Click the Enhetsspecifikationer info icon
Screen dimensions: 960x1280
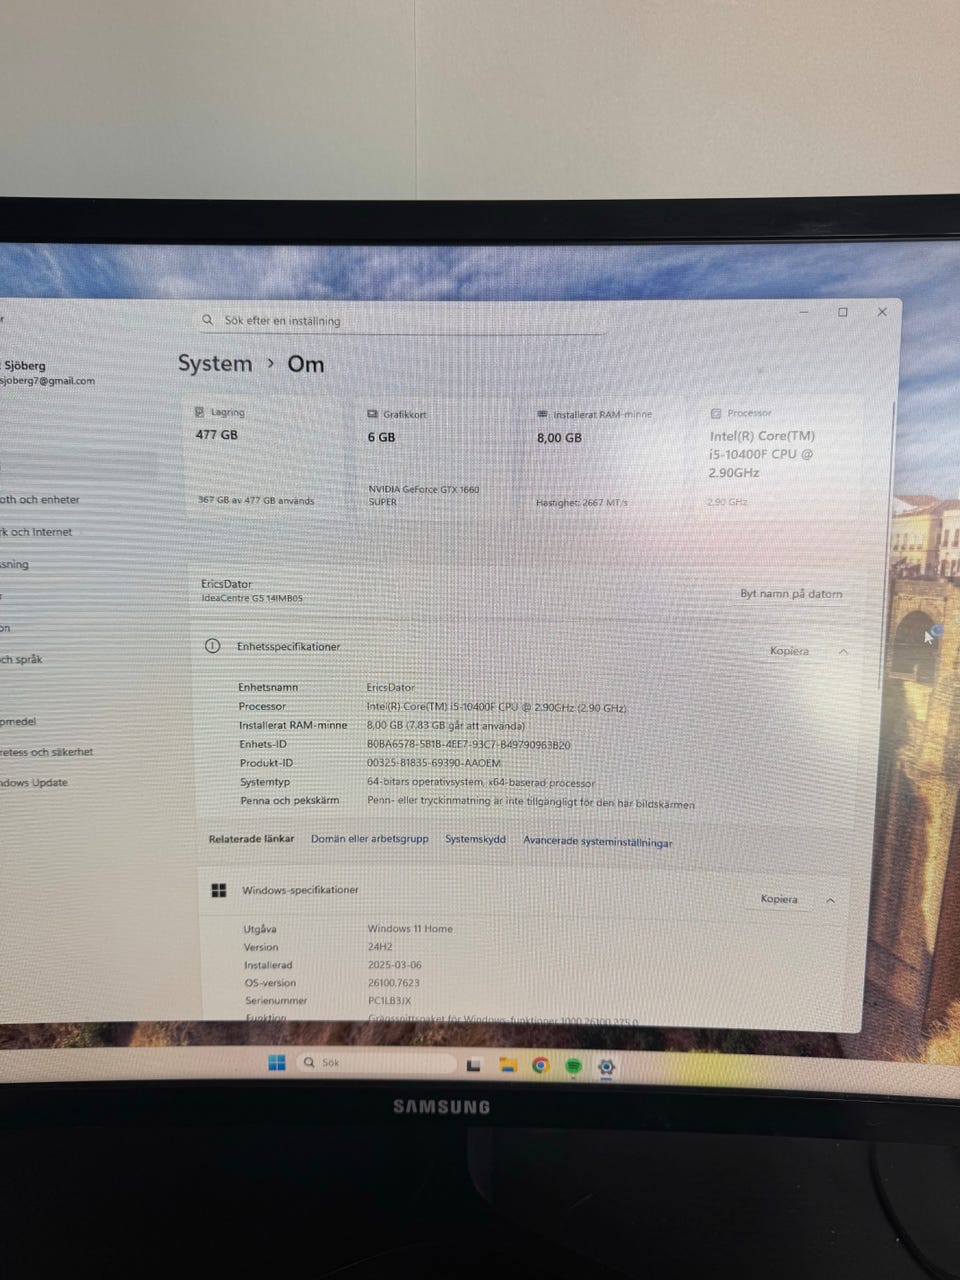(x=212, y=646)
